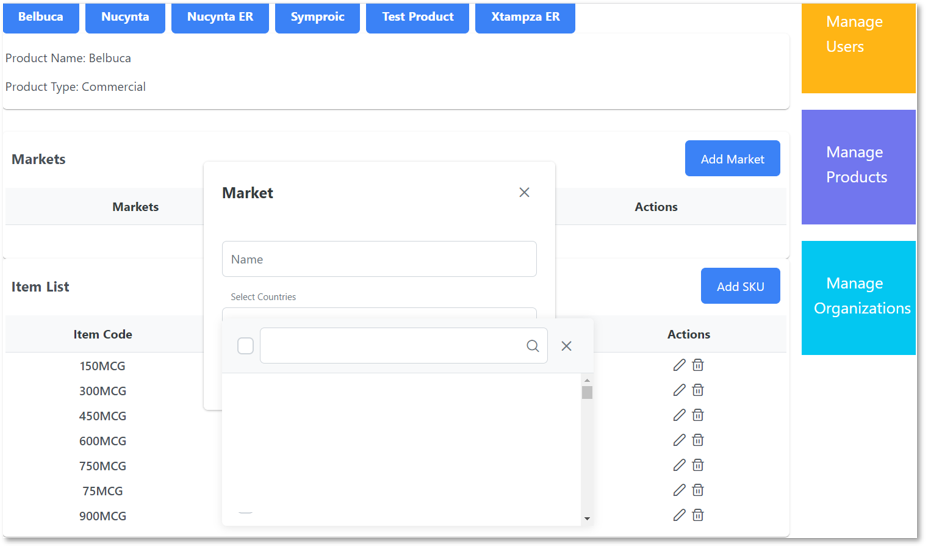926x547 pixels.
Task: Edit the 75MCG item with pencil icon
Action: pos(679,490)
